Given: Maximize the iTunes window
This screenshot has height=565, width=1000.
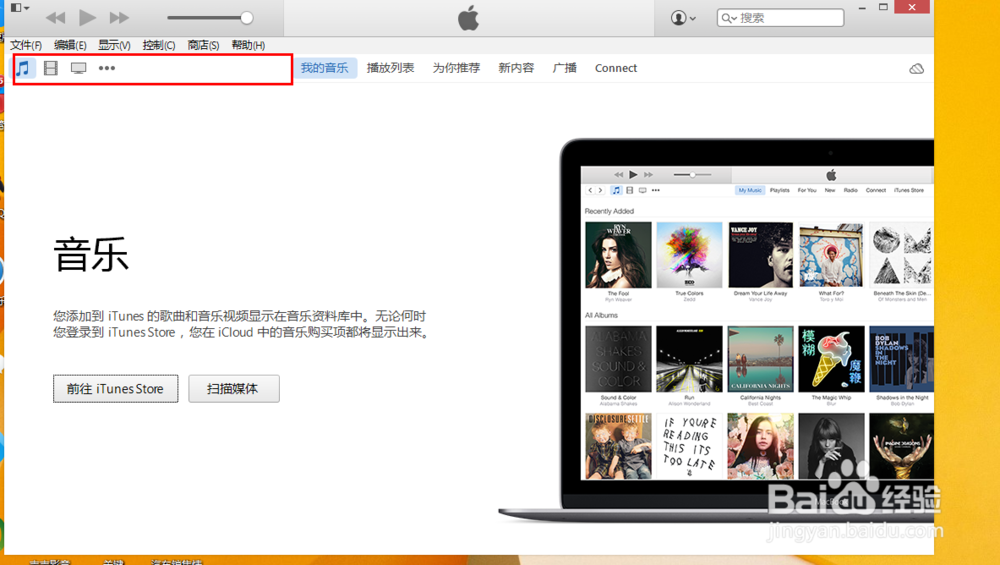Looking at the screenshot, I should pyautogui.click(x=883, y=8).
